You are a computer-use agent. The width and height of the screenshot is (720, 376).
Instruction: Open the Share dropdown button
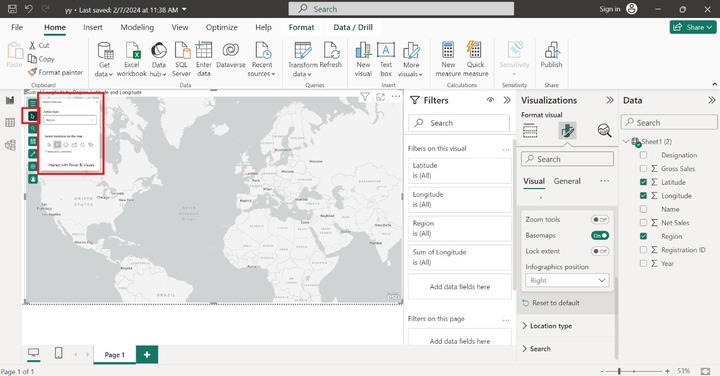tap(693, 27)
